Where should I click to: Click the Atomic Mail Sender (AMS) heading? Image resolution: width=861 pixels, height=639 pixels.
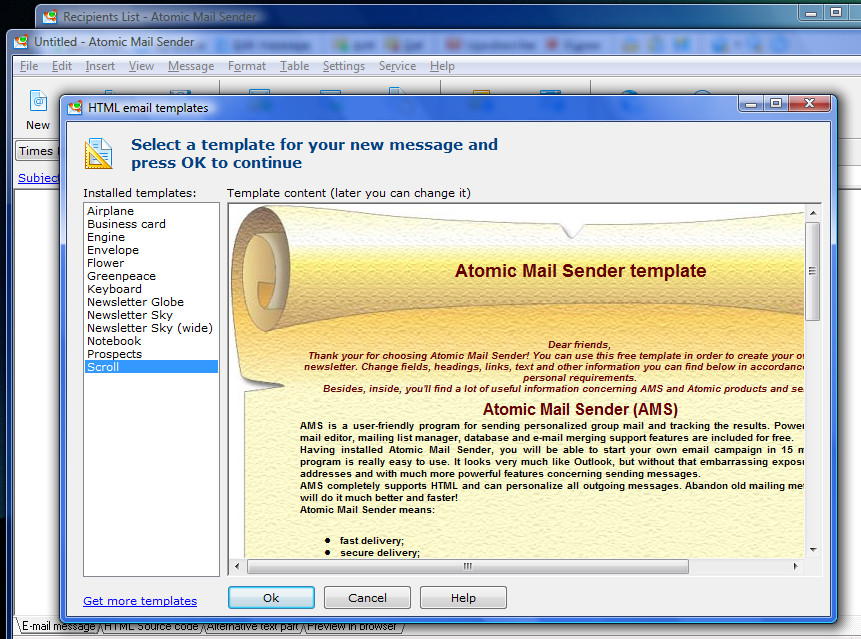pos(580,410)
